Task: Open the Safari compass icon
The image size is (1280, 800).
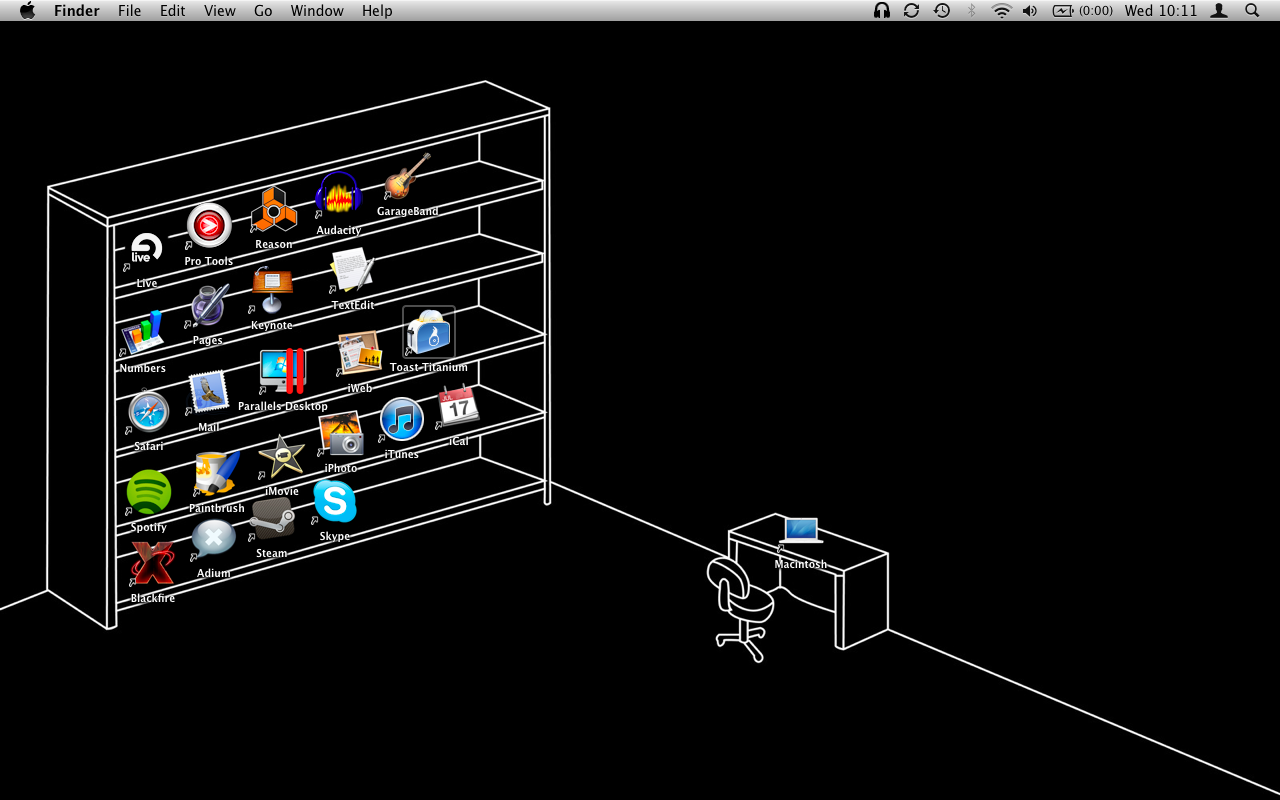Action: coord(148,413)
